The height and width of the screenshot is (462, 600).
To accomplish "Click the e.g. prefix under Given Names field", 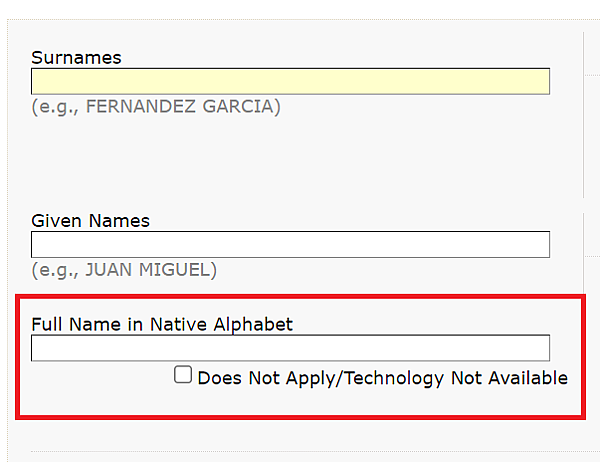I will coord(55,270).
